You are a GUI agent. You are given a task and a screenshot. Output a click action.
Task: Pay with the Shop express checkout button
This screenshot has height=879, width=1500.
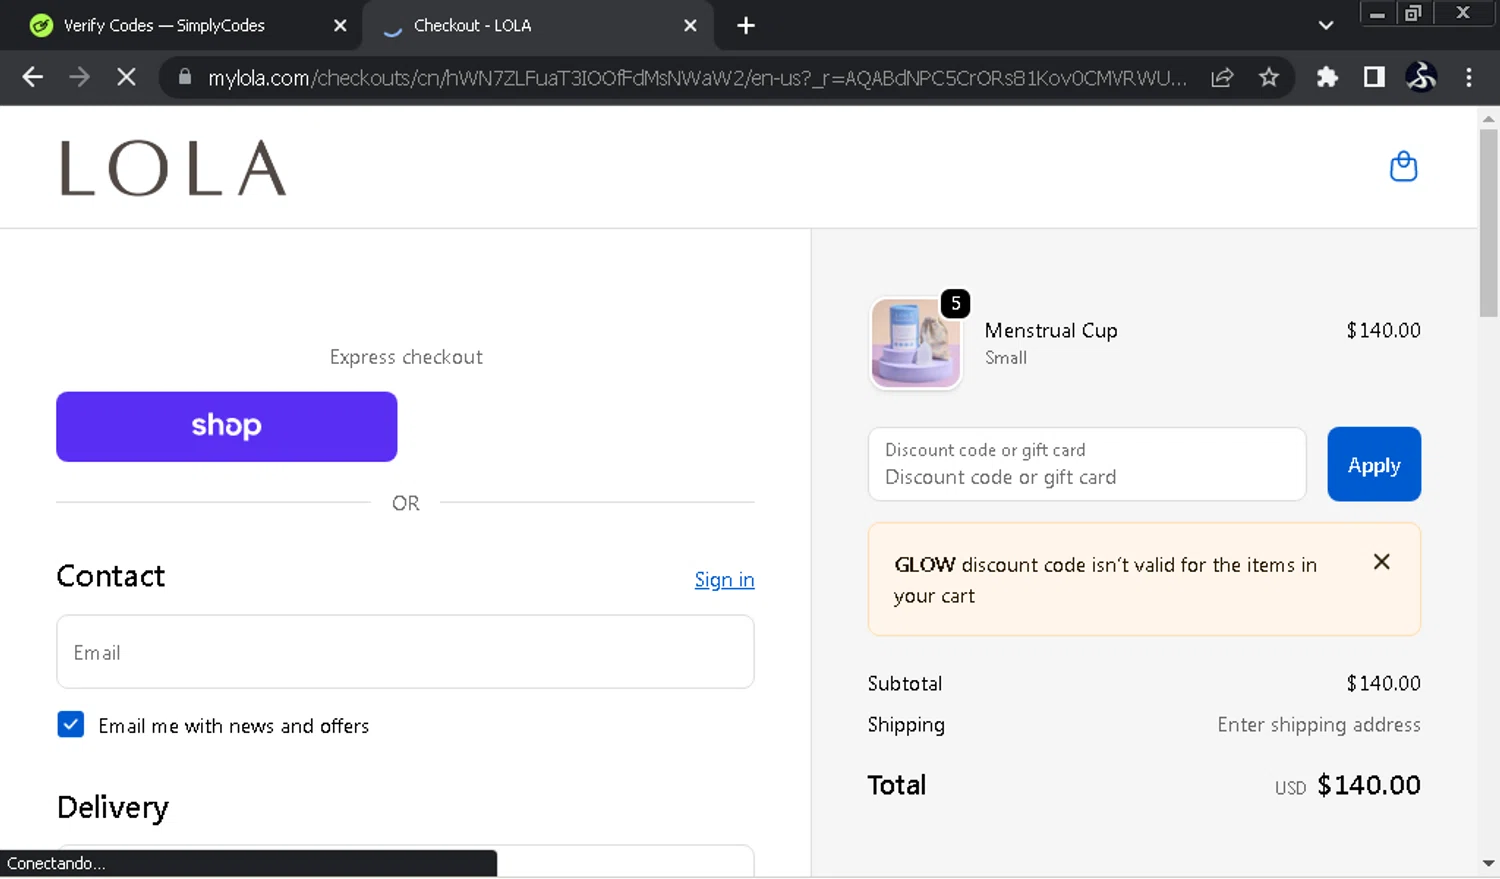(x=227, y=426)
